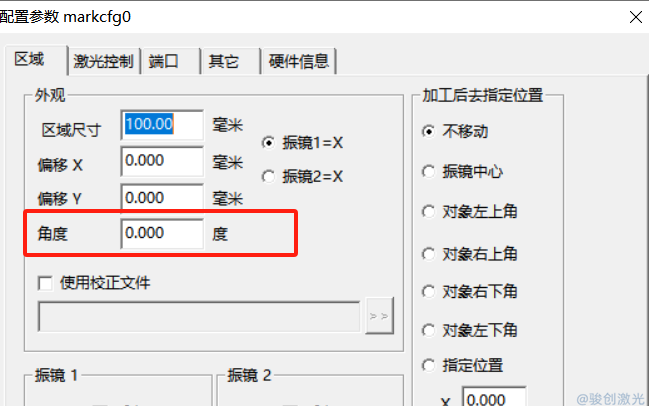
Task: Close the 配置参数 markcfg0 dialog
Action: click(x=636, y=17)
